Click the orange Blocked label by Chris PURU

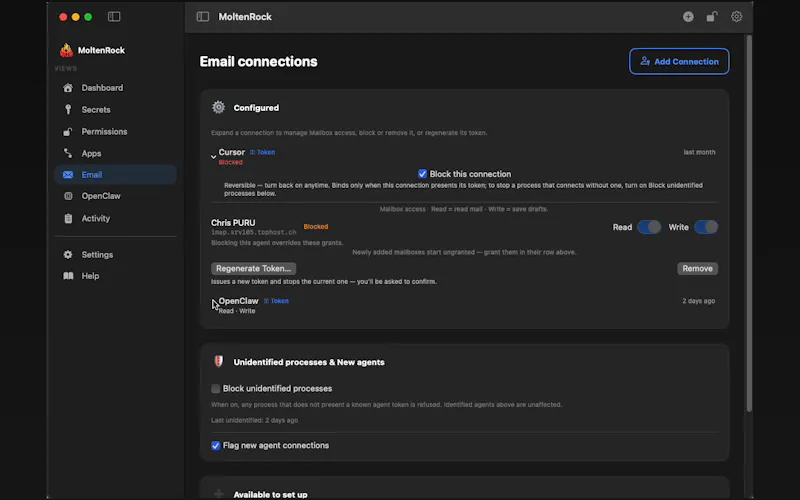point(316,227)
